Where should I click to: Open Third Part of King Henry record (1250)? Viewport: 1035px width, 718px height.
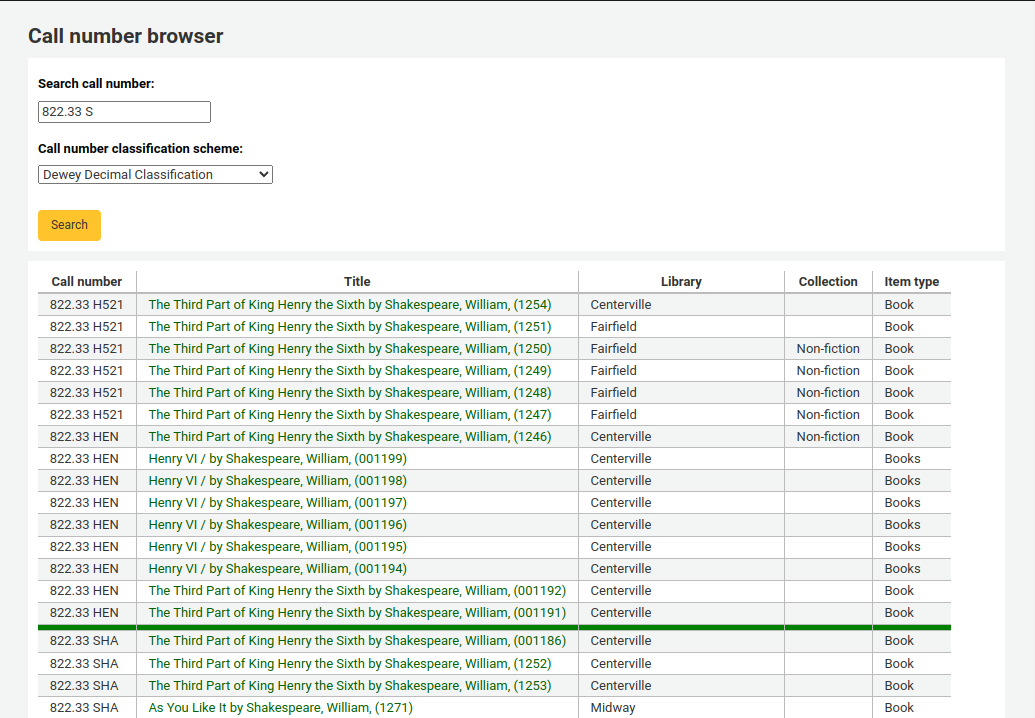pyautogui.click(x=349, y=349)
